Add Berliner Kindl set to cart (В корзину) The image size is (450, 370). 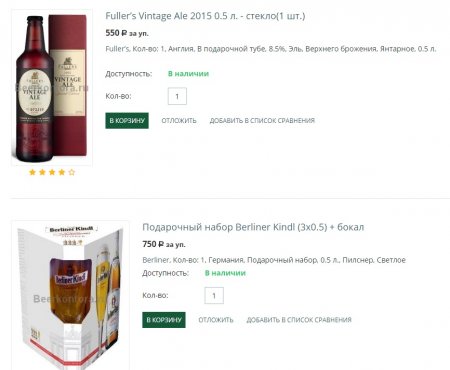[164, 320]
